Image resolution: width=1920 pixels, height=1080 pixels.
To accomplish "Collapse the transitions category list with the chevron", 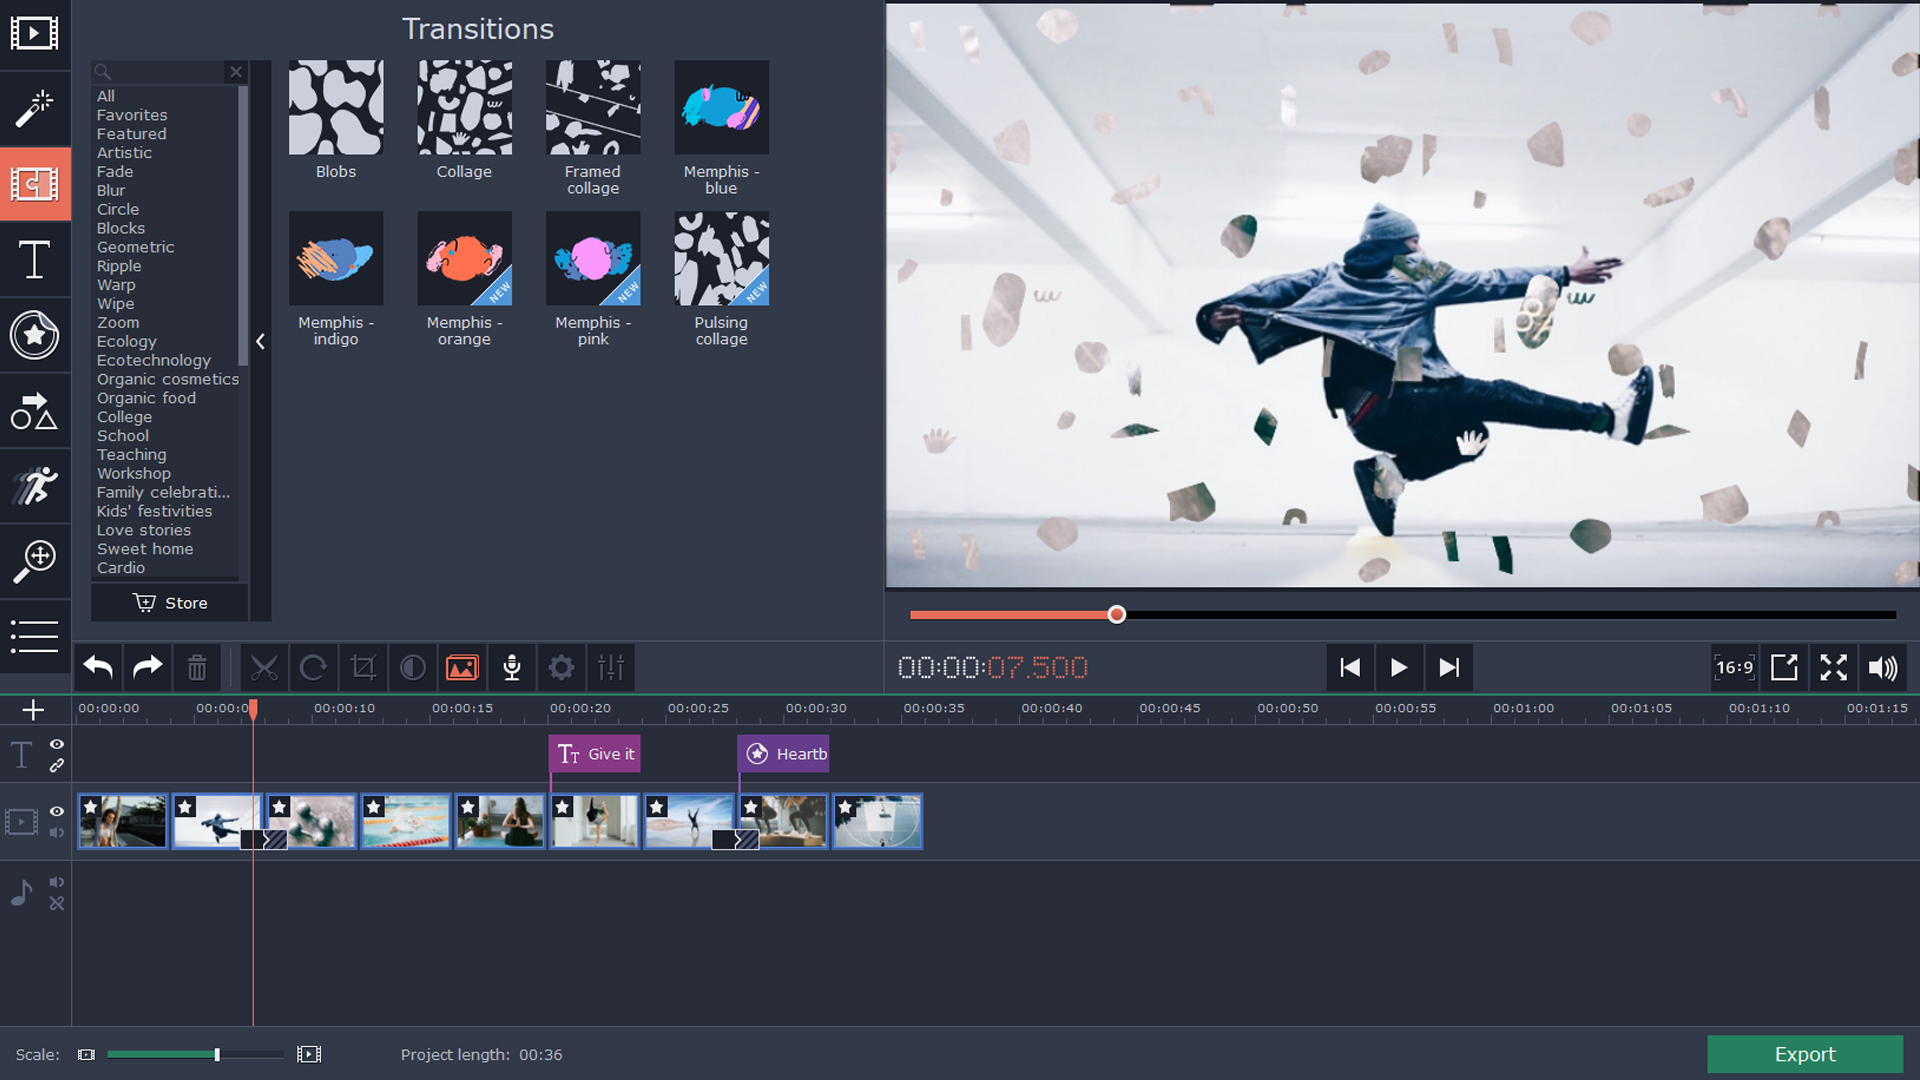I will click(259, 341).
